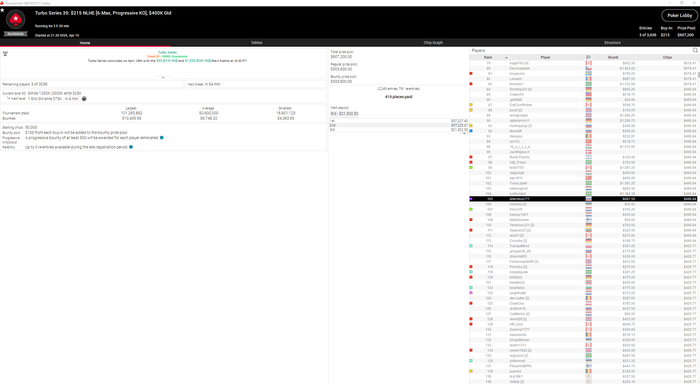700x384 pixels.
Task: Click the Canada flag on rank 79 row
Action: (x=588, y=63)
